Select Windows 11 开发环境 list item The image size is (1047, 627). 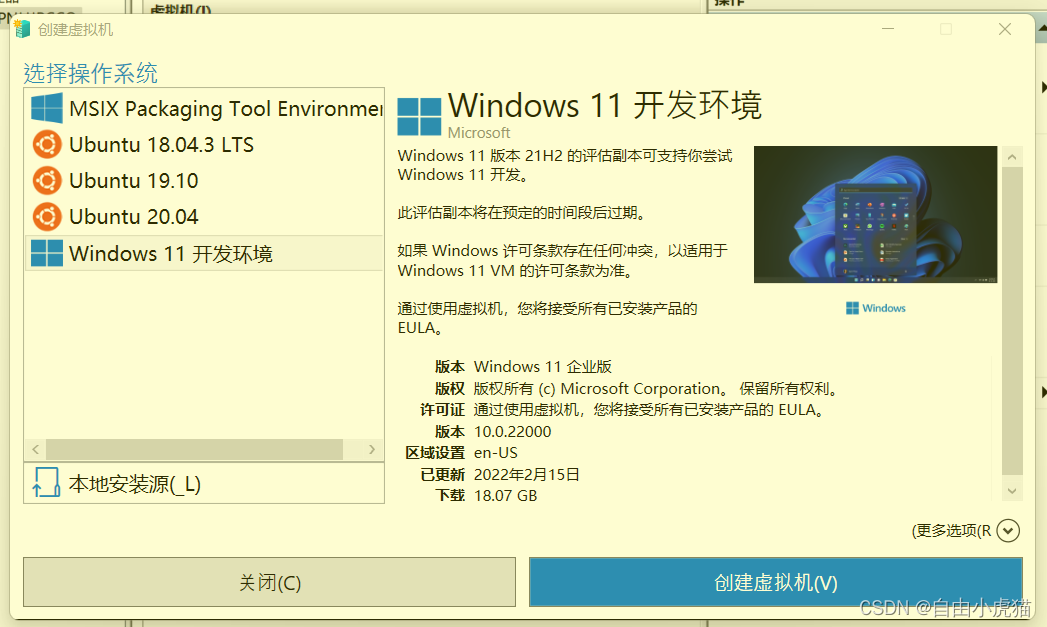click(x=204, y=253)
